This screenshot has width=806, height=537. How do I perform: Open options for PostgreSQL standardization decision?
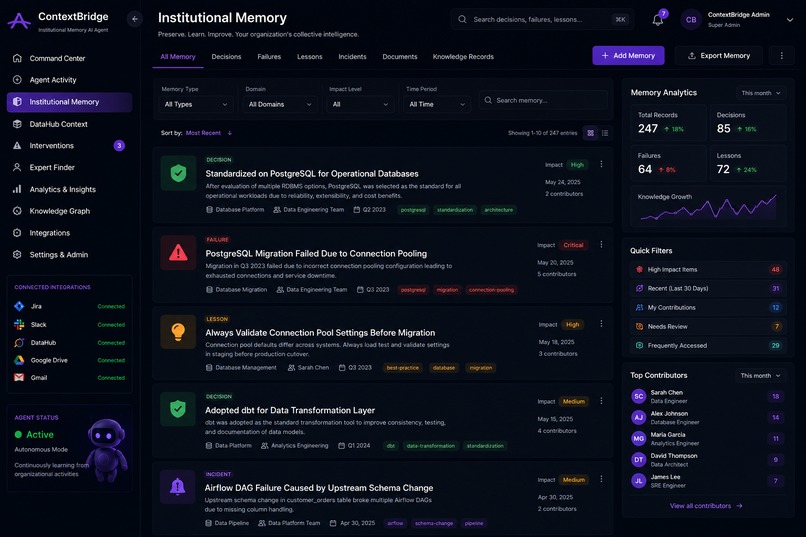coord(601,164)
